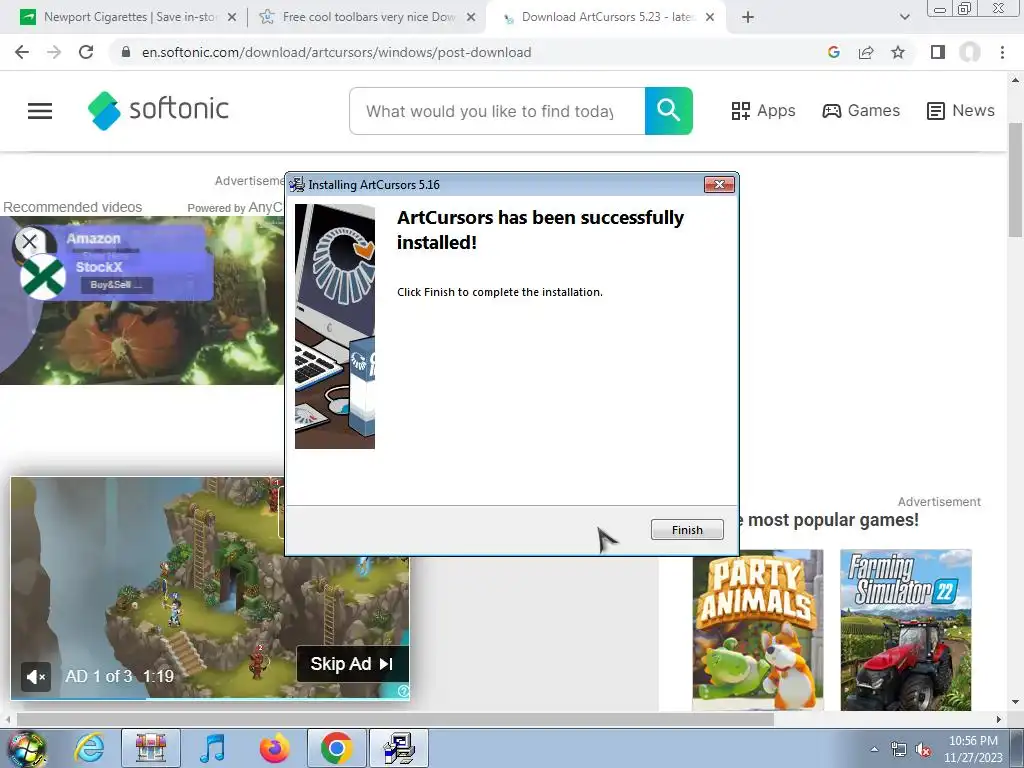Click the Softonic search magnifier button

point(669,111)
